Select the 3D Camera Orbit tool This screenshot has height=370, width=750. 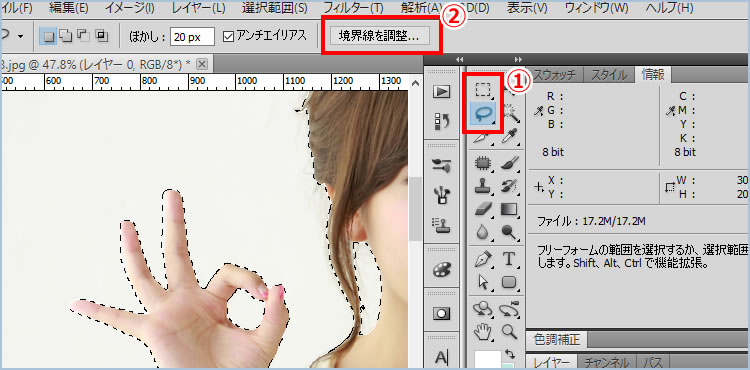pyautogui.click(x=510, y=309)
